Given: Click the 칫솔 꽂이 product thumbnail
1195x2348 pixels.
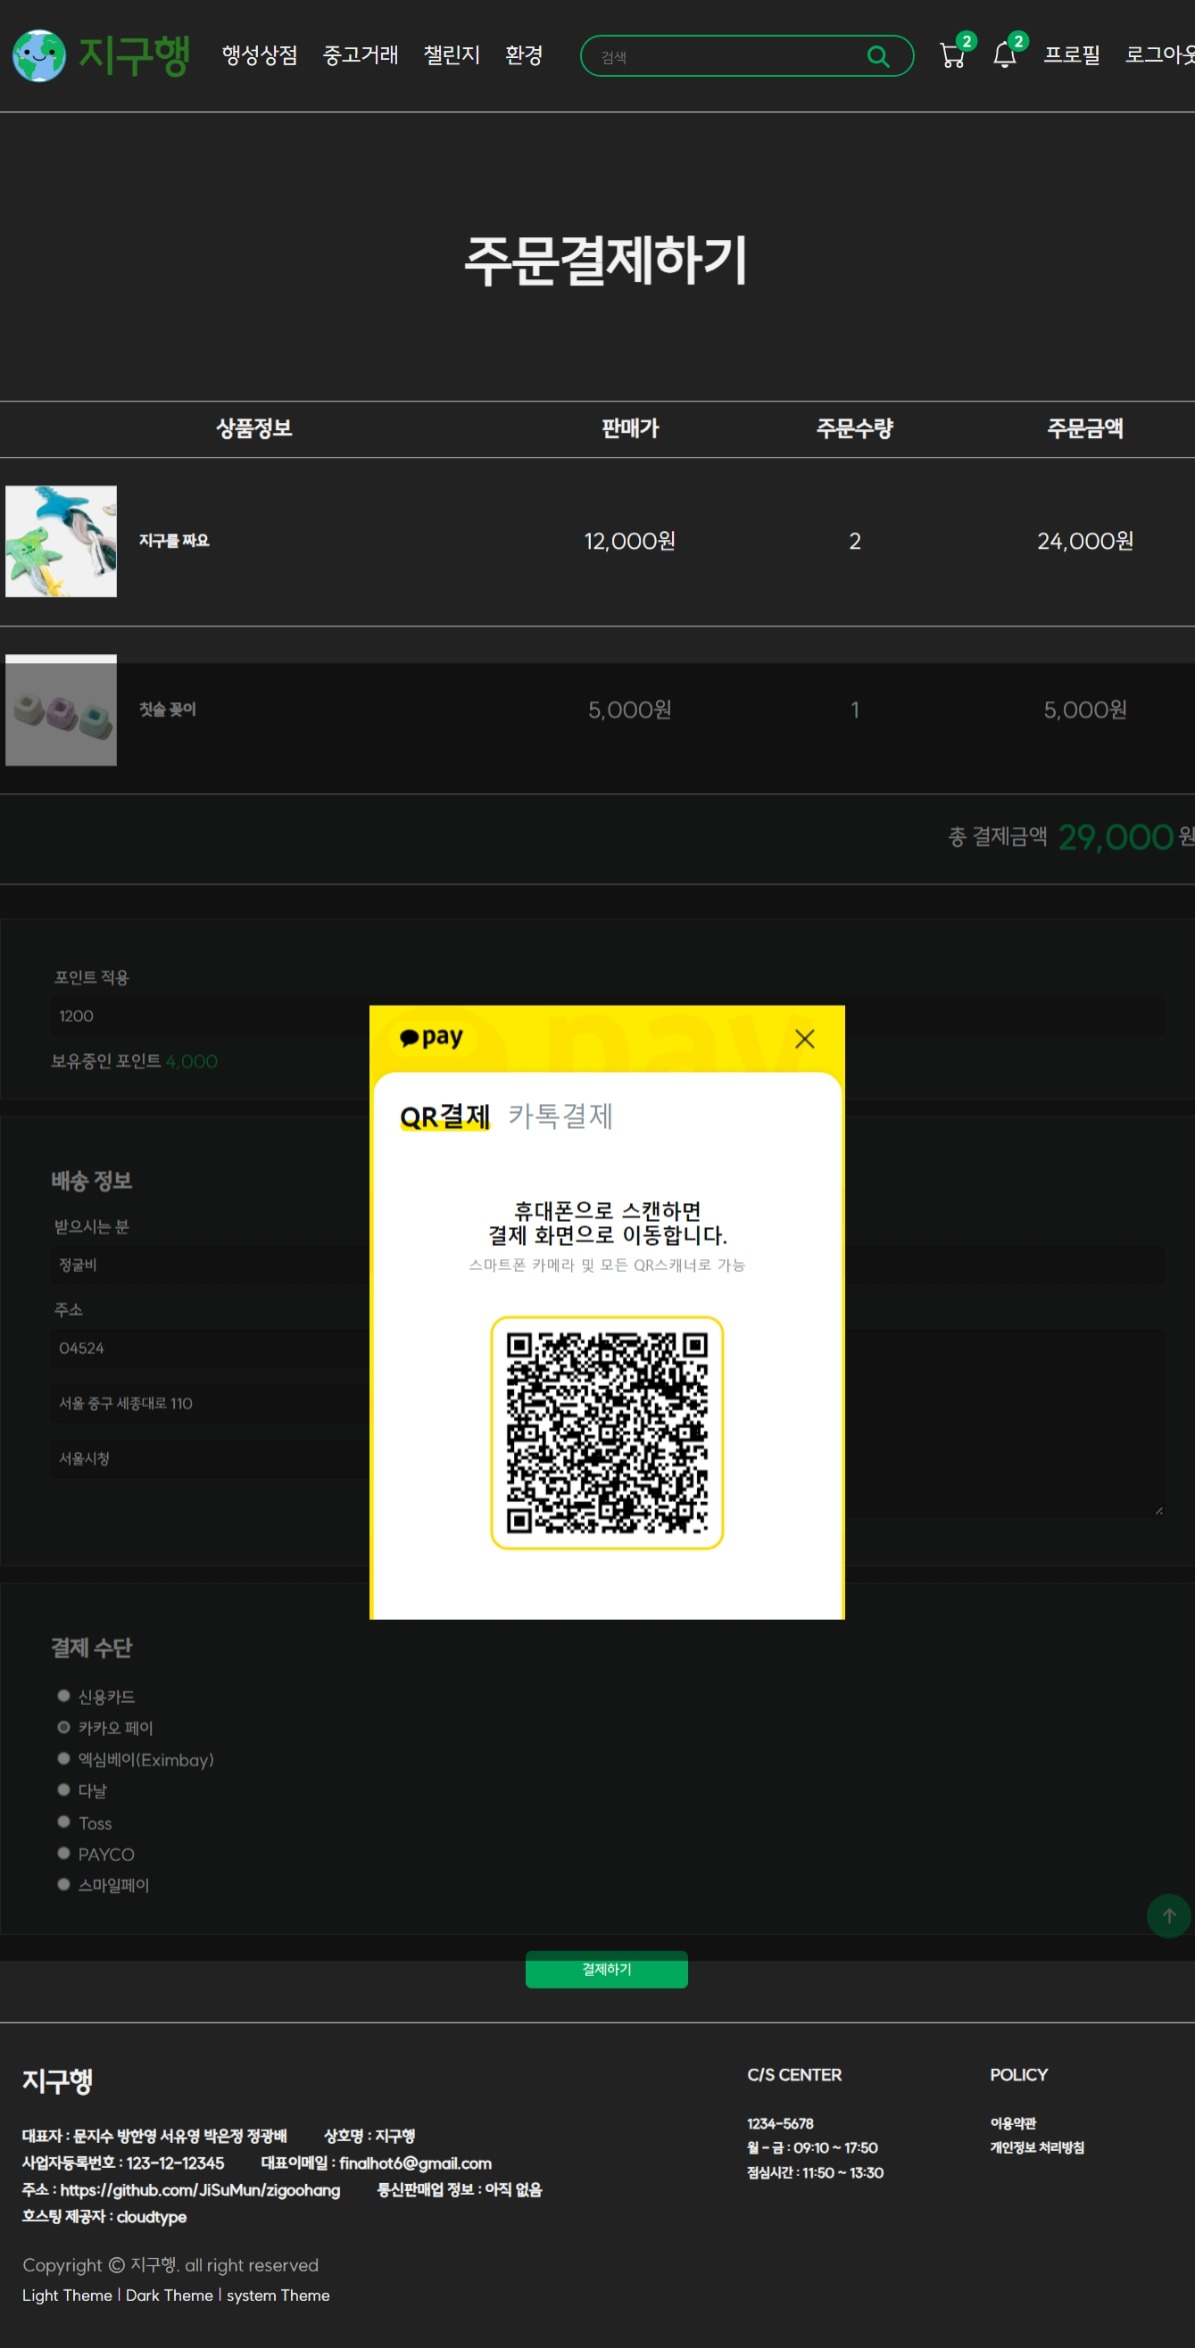Looking at the screenshot, I should (x=61, y=710).
